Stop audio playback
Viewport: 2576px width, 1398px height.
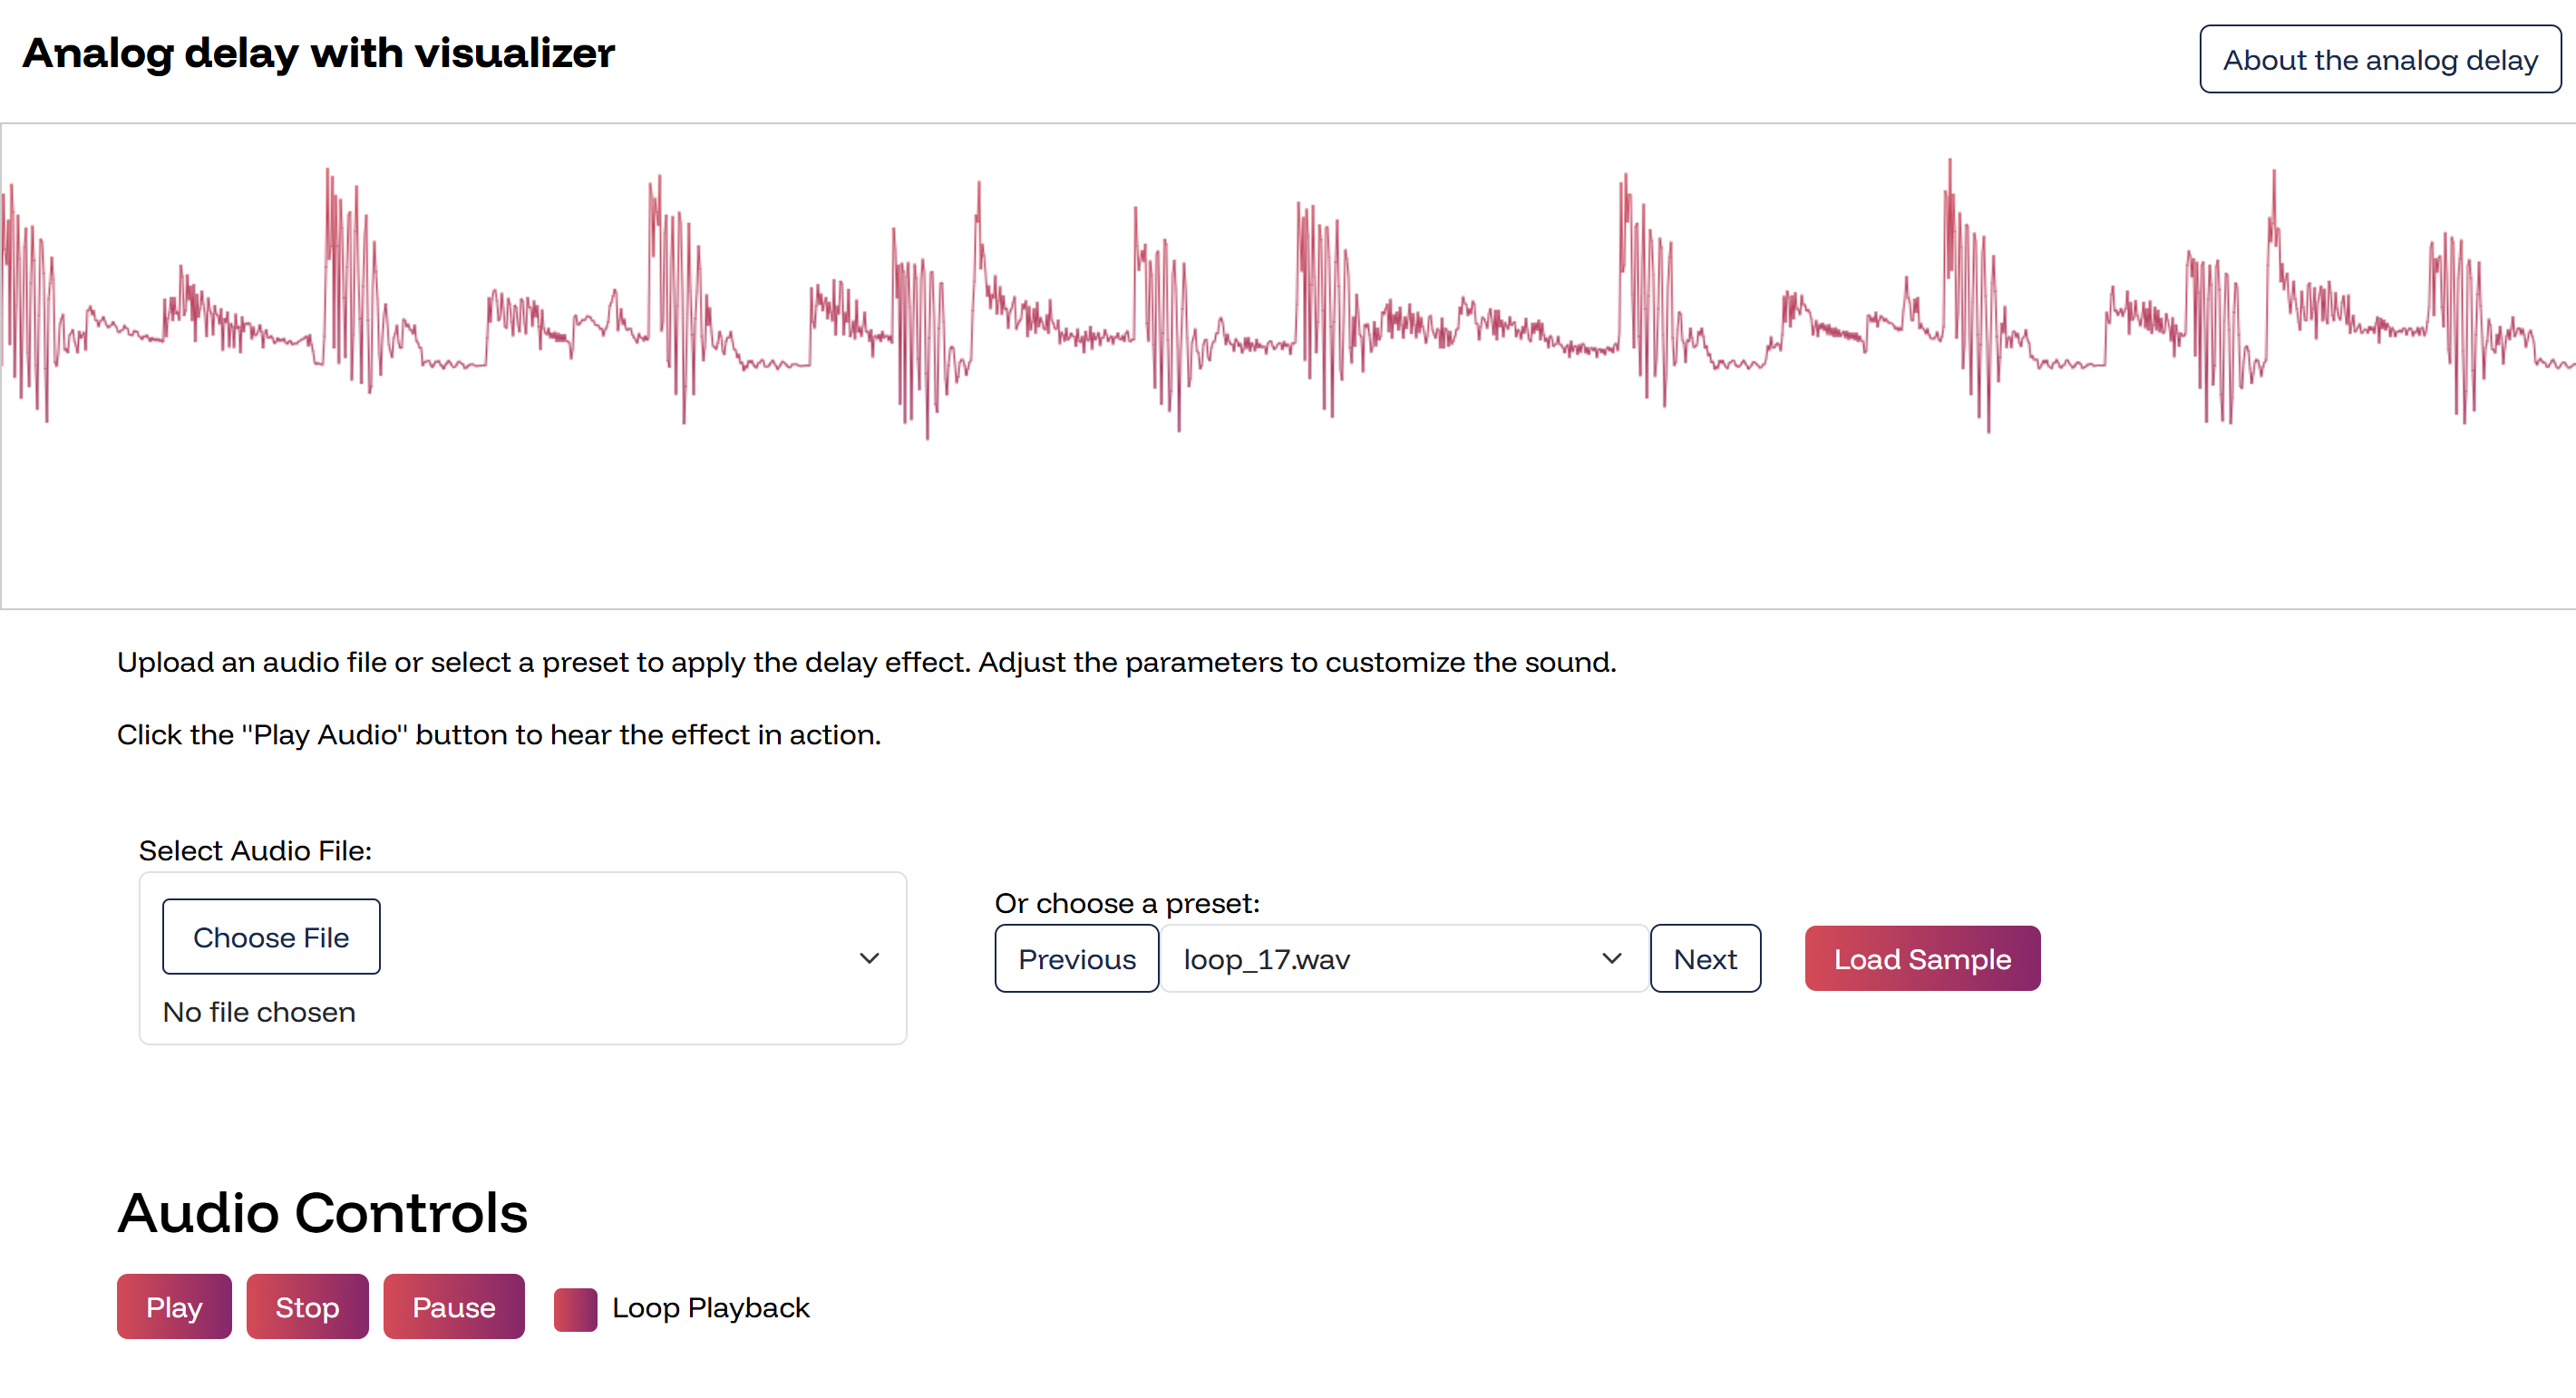tap(307, 1307)
